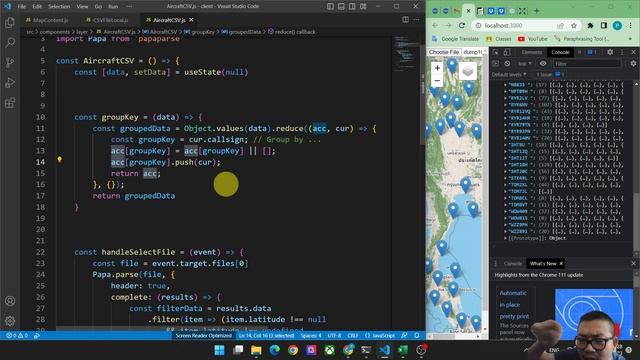Open the map layers control
The width and height of the screenshot is (640, 360).
click(468, 71)
